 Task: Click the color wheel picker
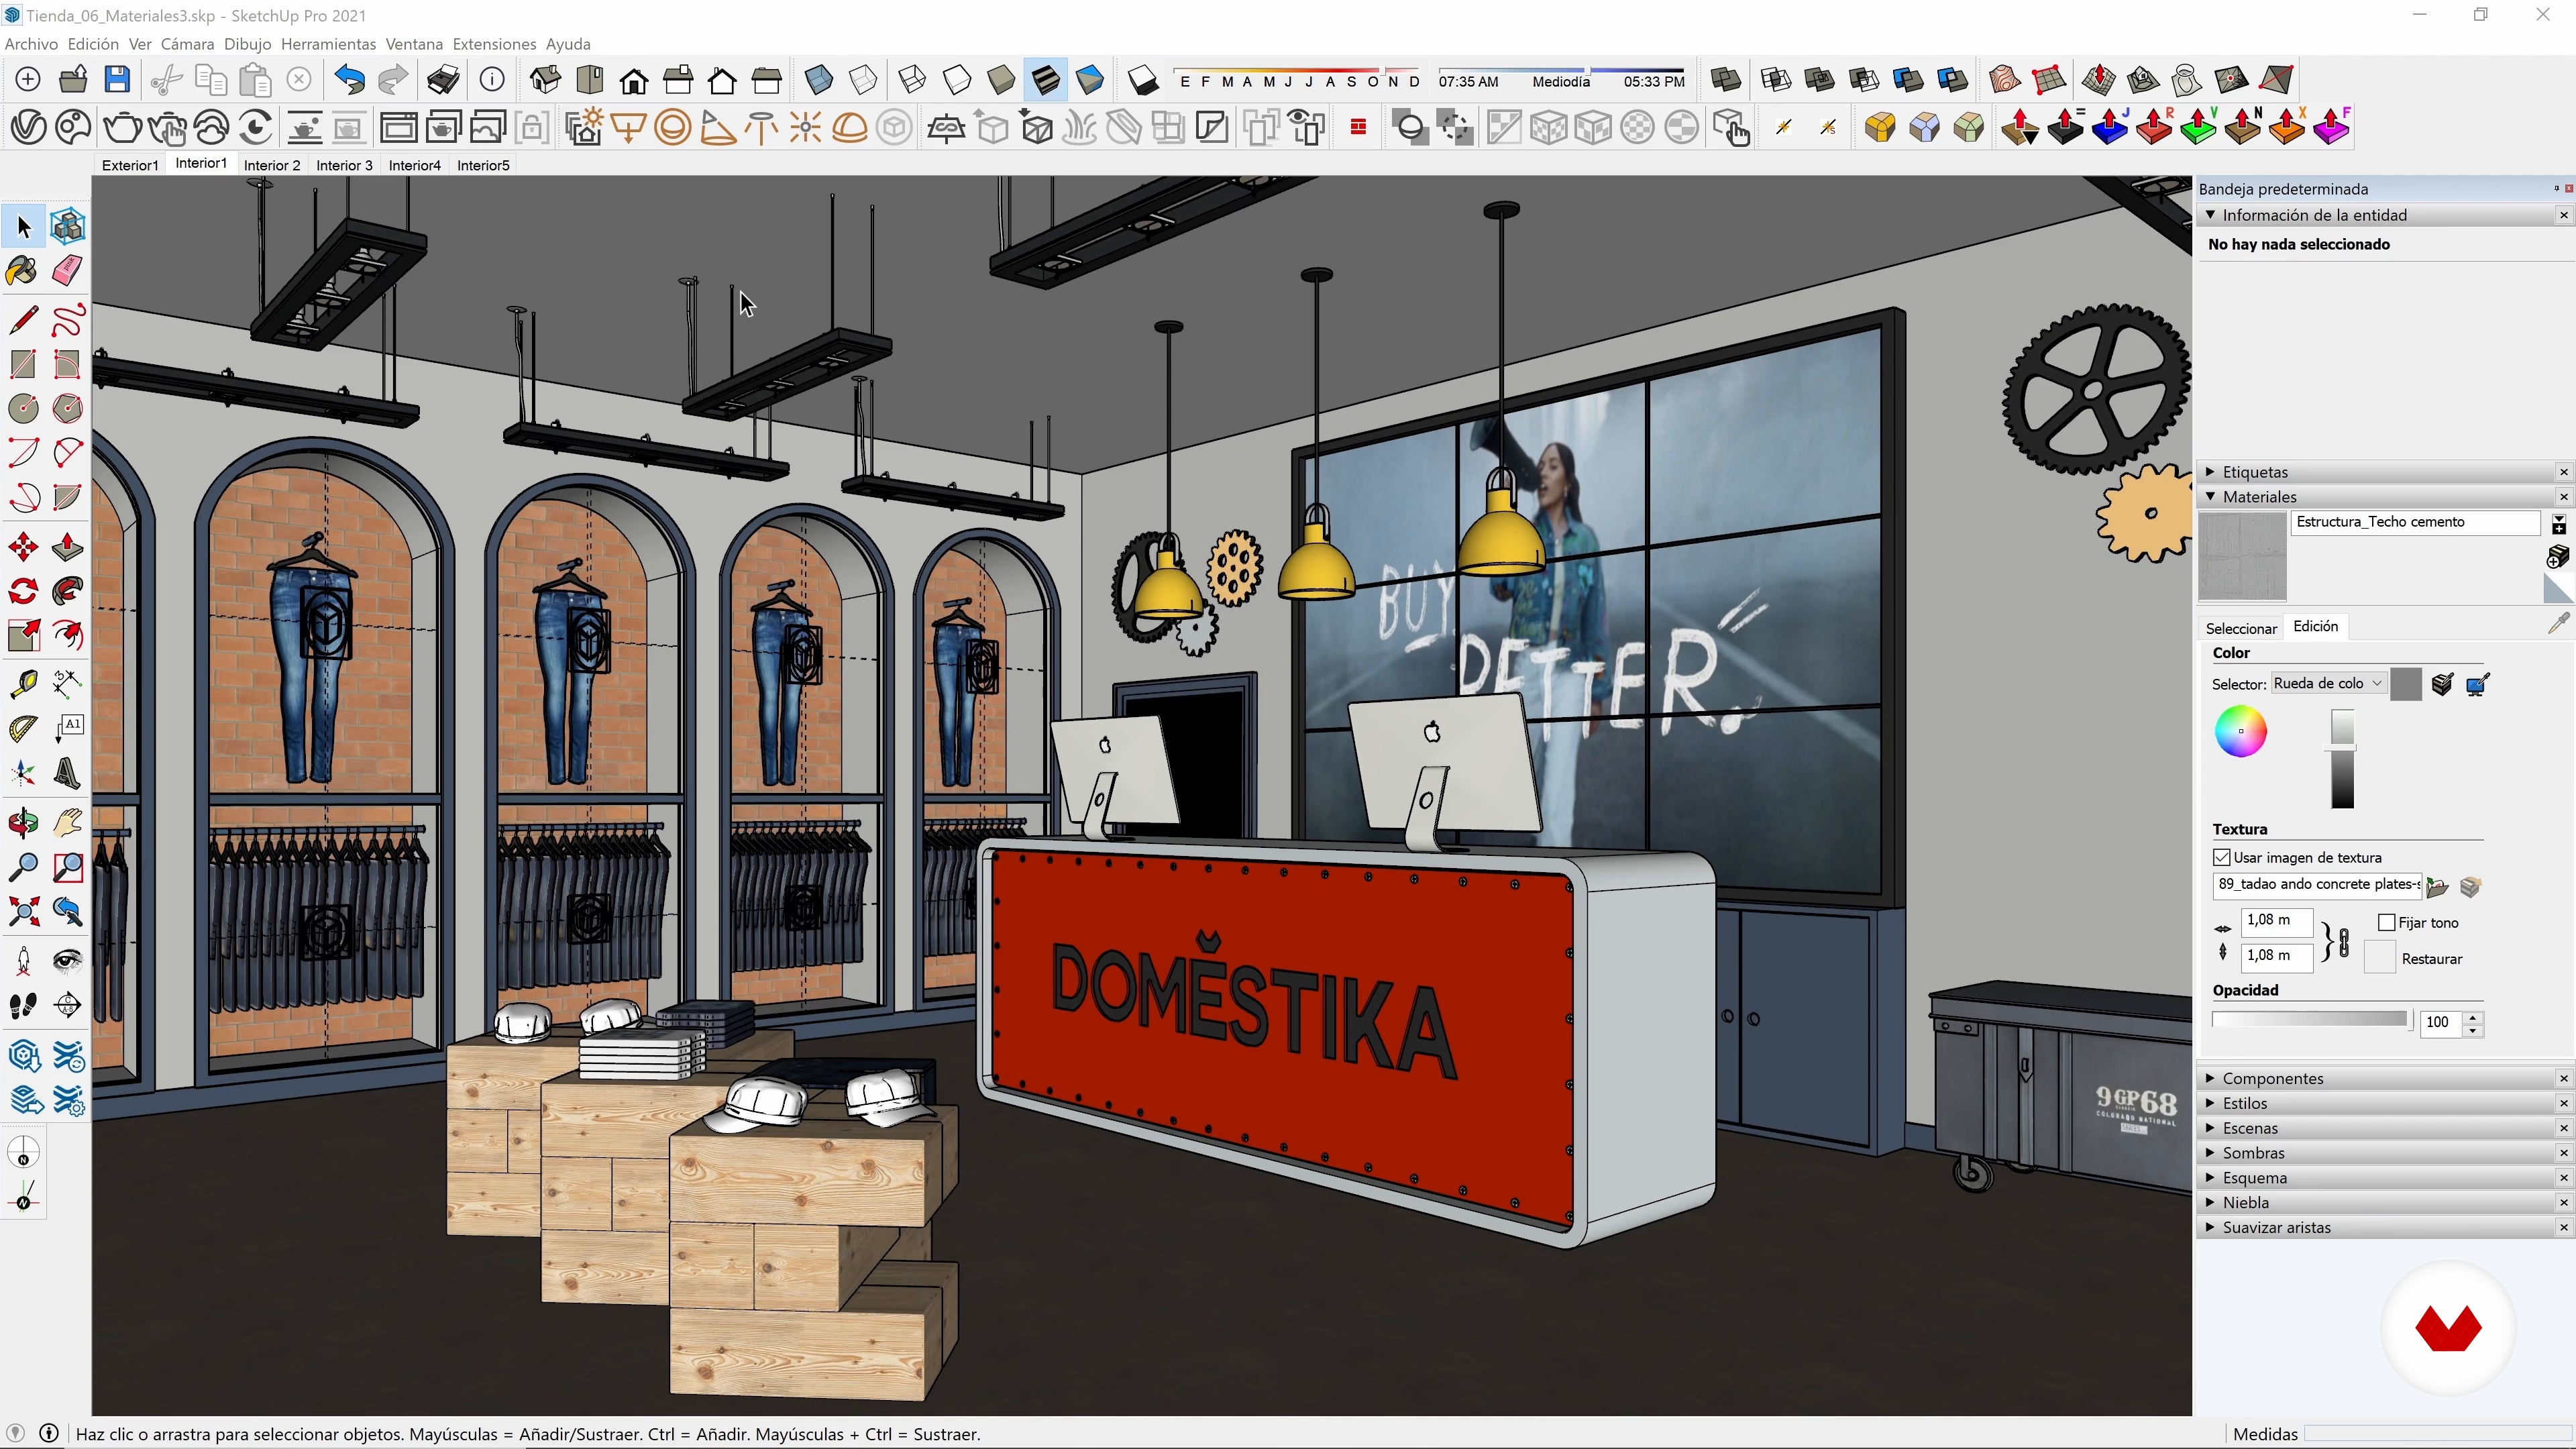[x=2240, y=732]
